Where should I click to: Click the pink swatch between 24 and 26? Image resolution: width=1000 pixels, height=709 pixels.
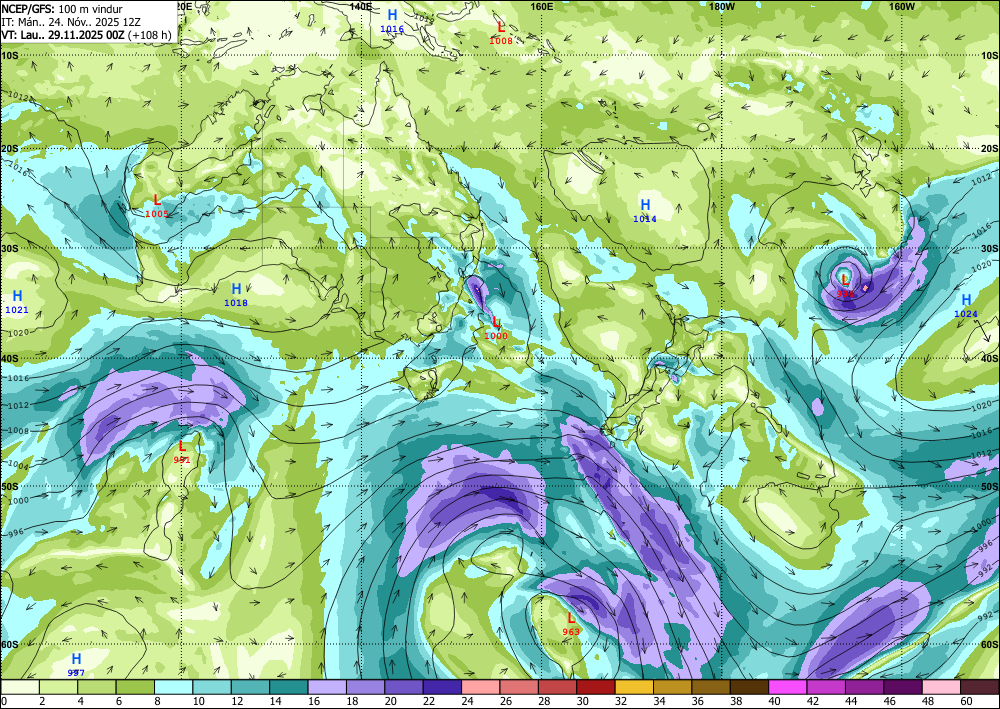[480, 687]
